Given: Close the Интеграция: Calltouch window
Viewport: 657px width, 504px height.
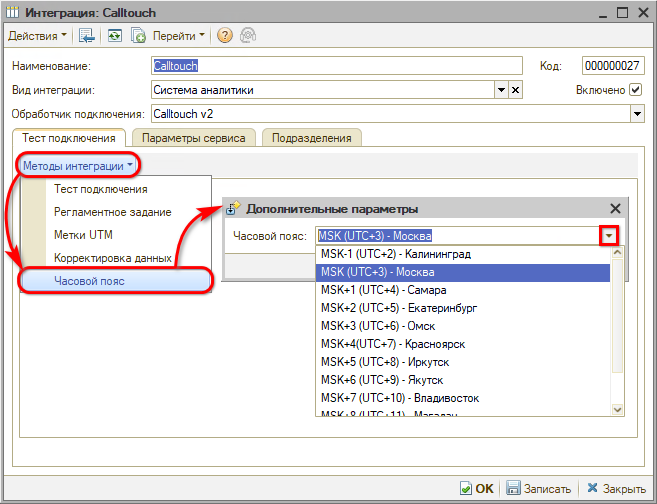Looking at the screenshot, I should pyautogui.click(x=643, y=13).
